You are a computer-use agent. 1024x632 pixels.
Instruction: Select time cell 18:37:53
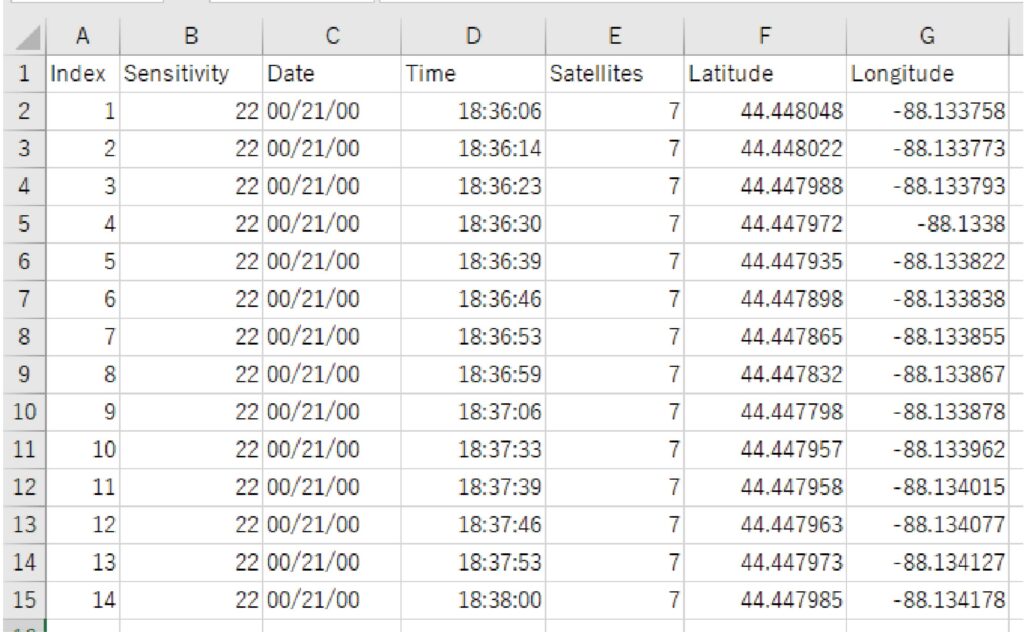pyautogui.click(x=473, y=563)
